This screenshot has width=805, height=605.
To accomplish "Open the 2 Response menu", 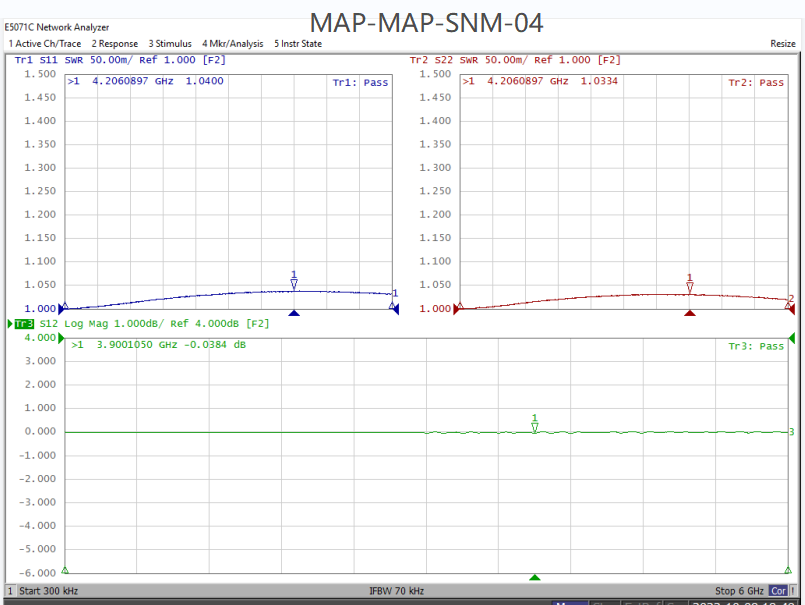I will [114, 44].
